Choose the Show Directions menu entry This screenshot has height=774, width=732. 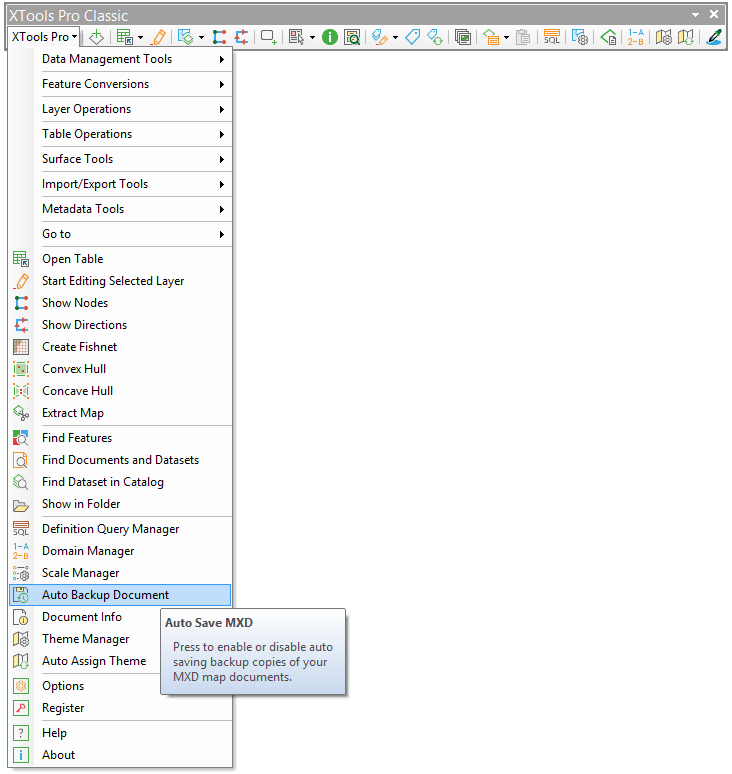120,325
